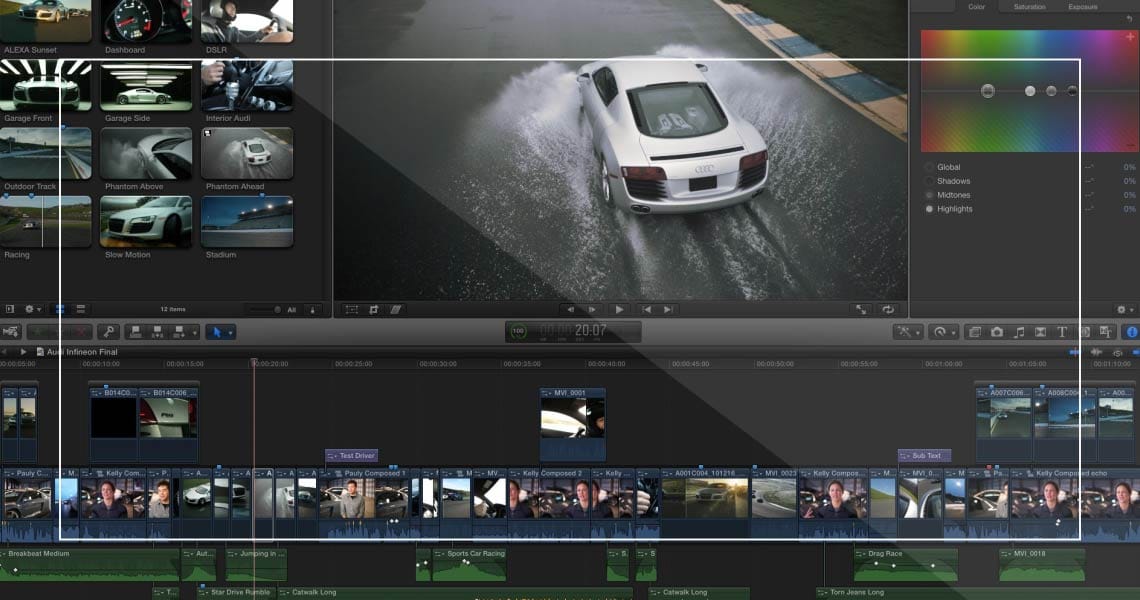Show the Inspector via blue info icon
Image resolution: width=1140 pixels, height=600 pixels.
point(1132,332)
